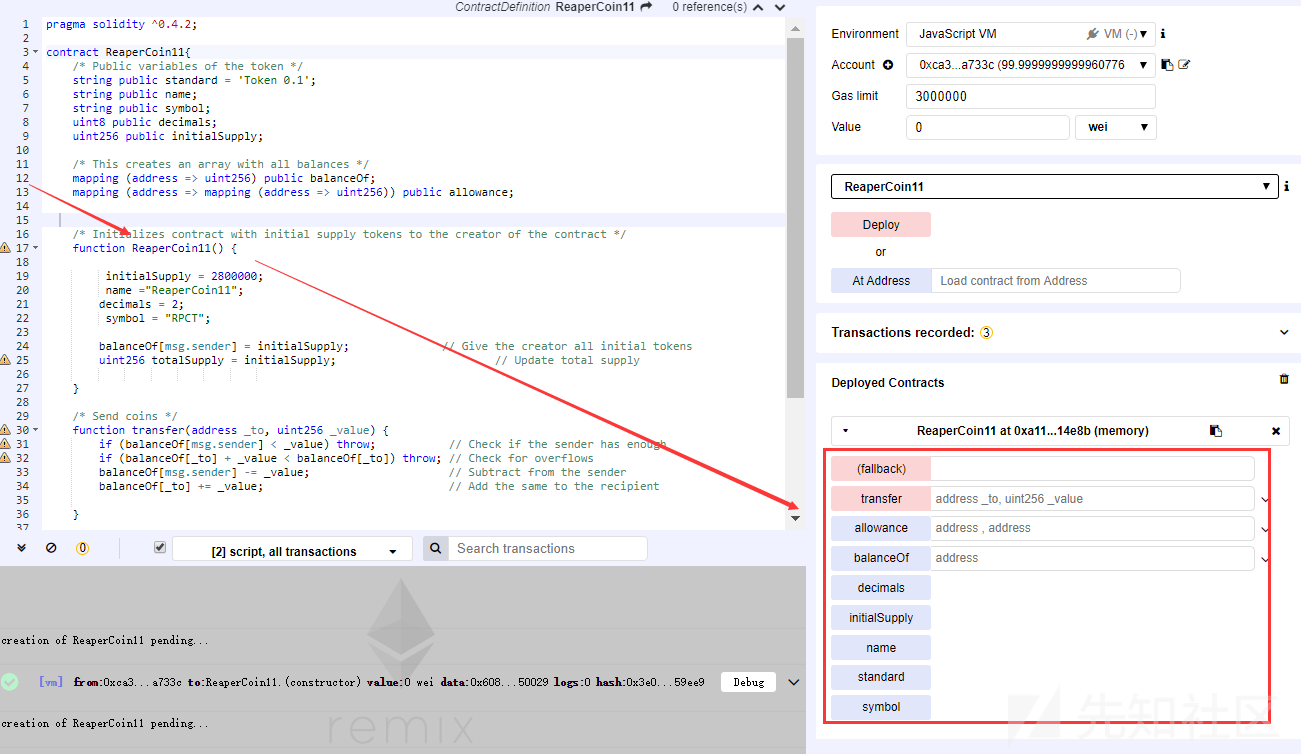1301x754 pixels.
Task: Expand balanceOf function parameters chevron
Action: point(1265,559)
